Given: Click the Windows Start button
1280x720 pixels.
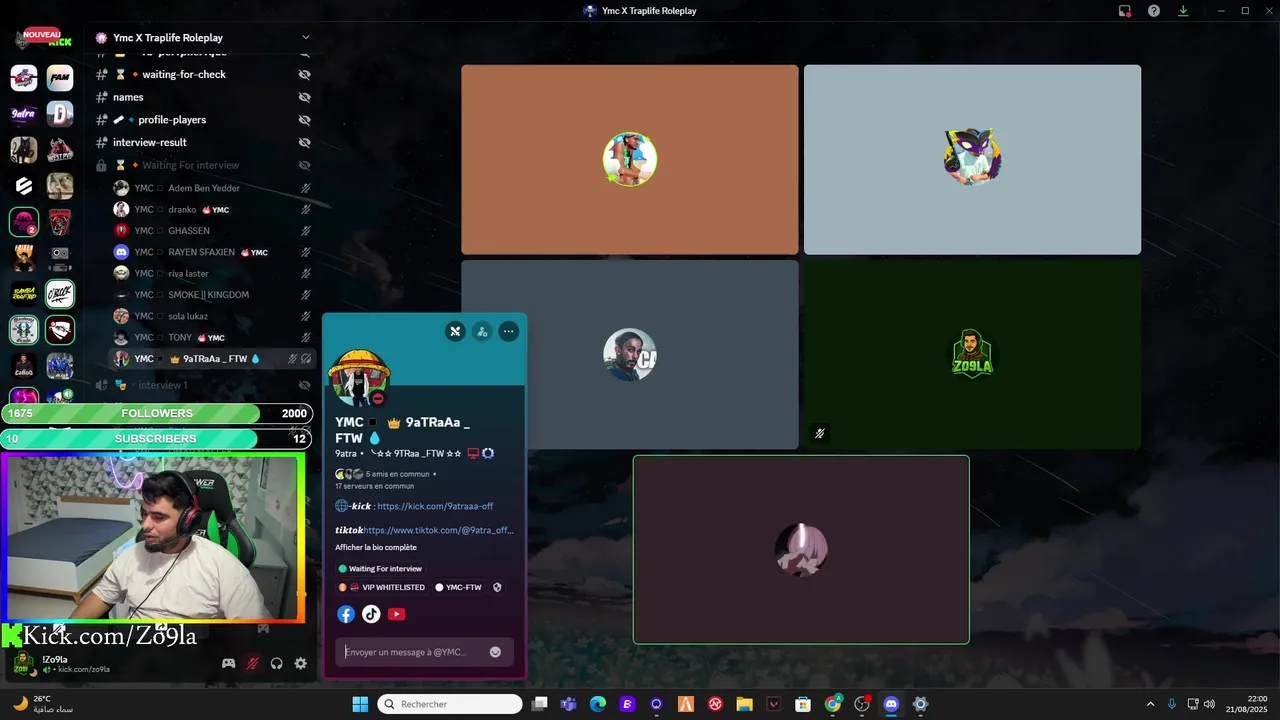Looking at the screenshot, I should click(360, 704).
